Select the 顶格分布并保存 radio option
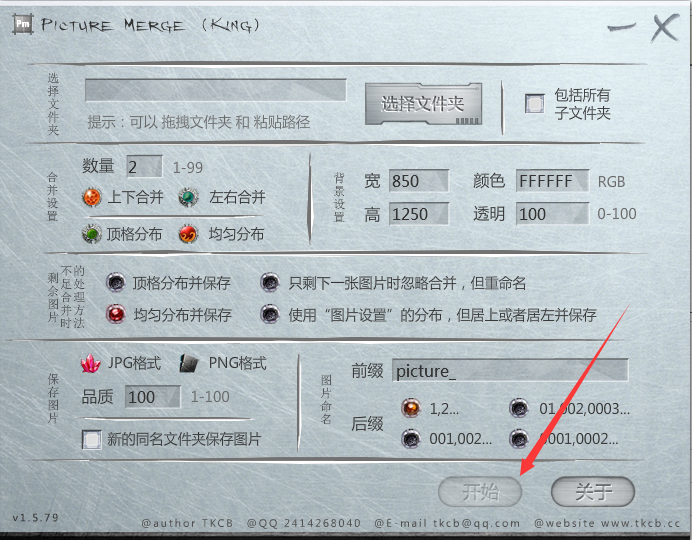 [x=116, y=282]
